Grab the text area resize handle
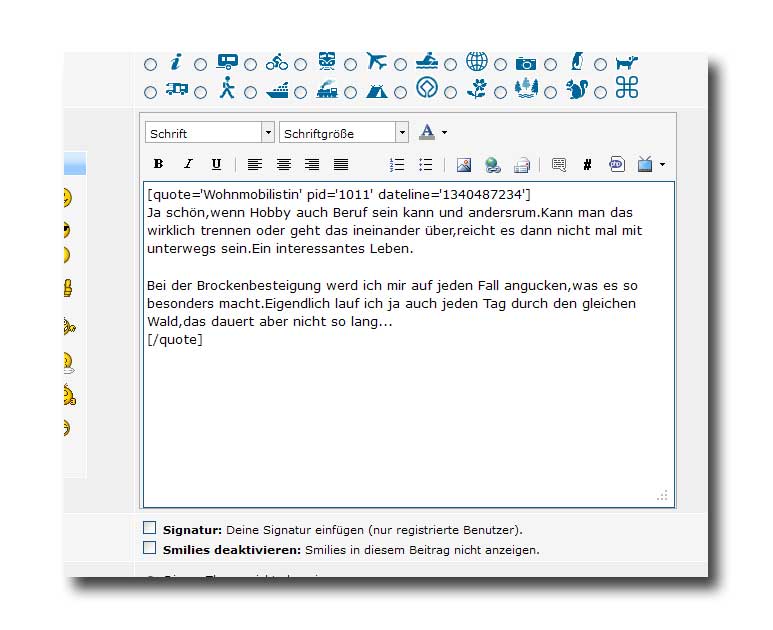The image size is (773, 630). [x=662, y=495]
